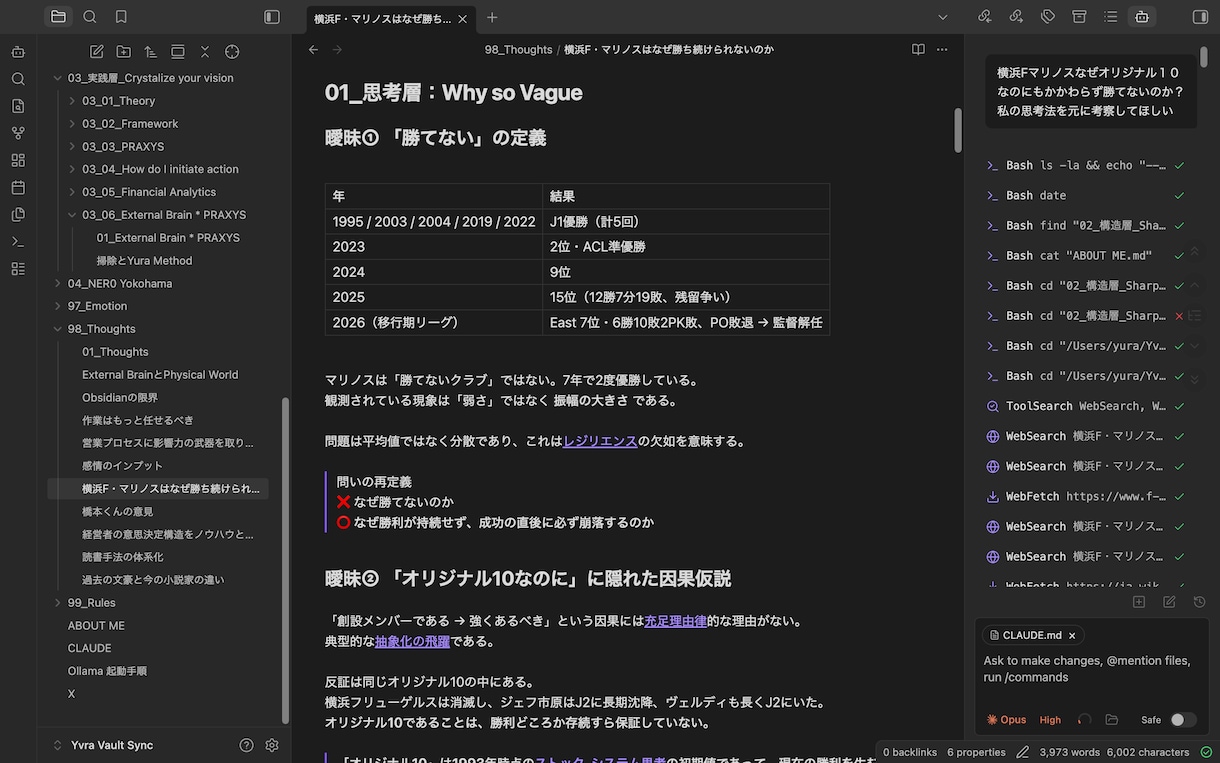
Task: Open conversation history clock icon
Action: tap(1199, 602)
